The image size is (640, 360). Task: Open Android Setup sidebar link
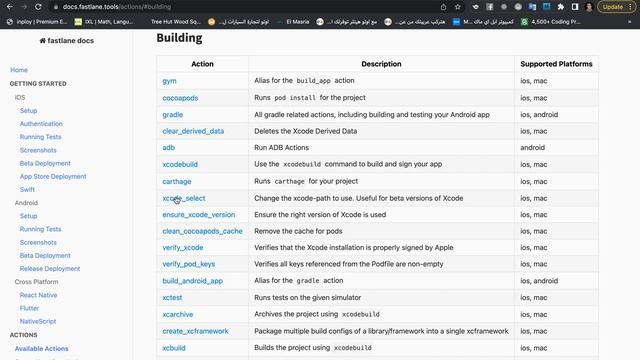click(x=28, y=216)
